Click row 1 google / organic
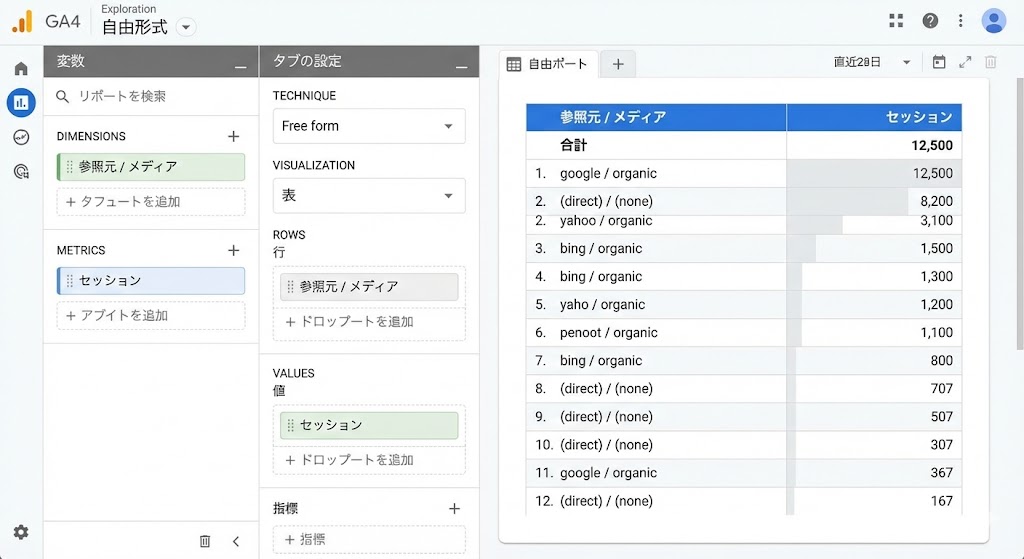Image resolution: width=1024 pixels, height=559 pixels. [744, 174]
